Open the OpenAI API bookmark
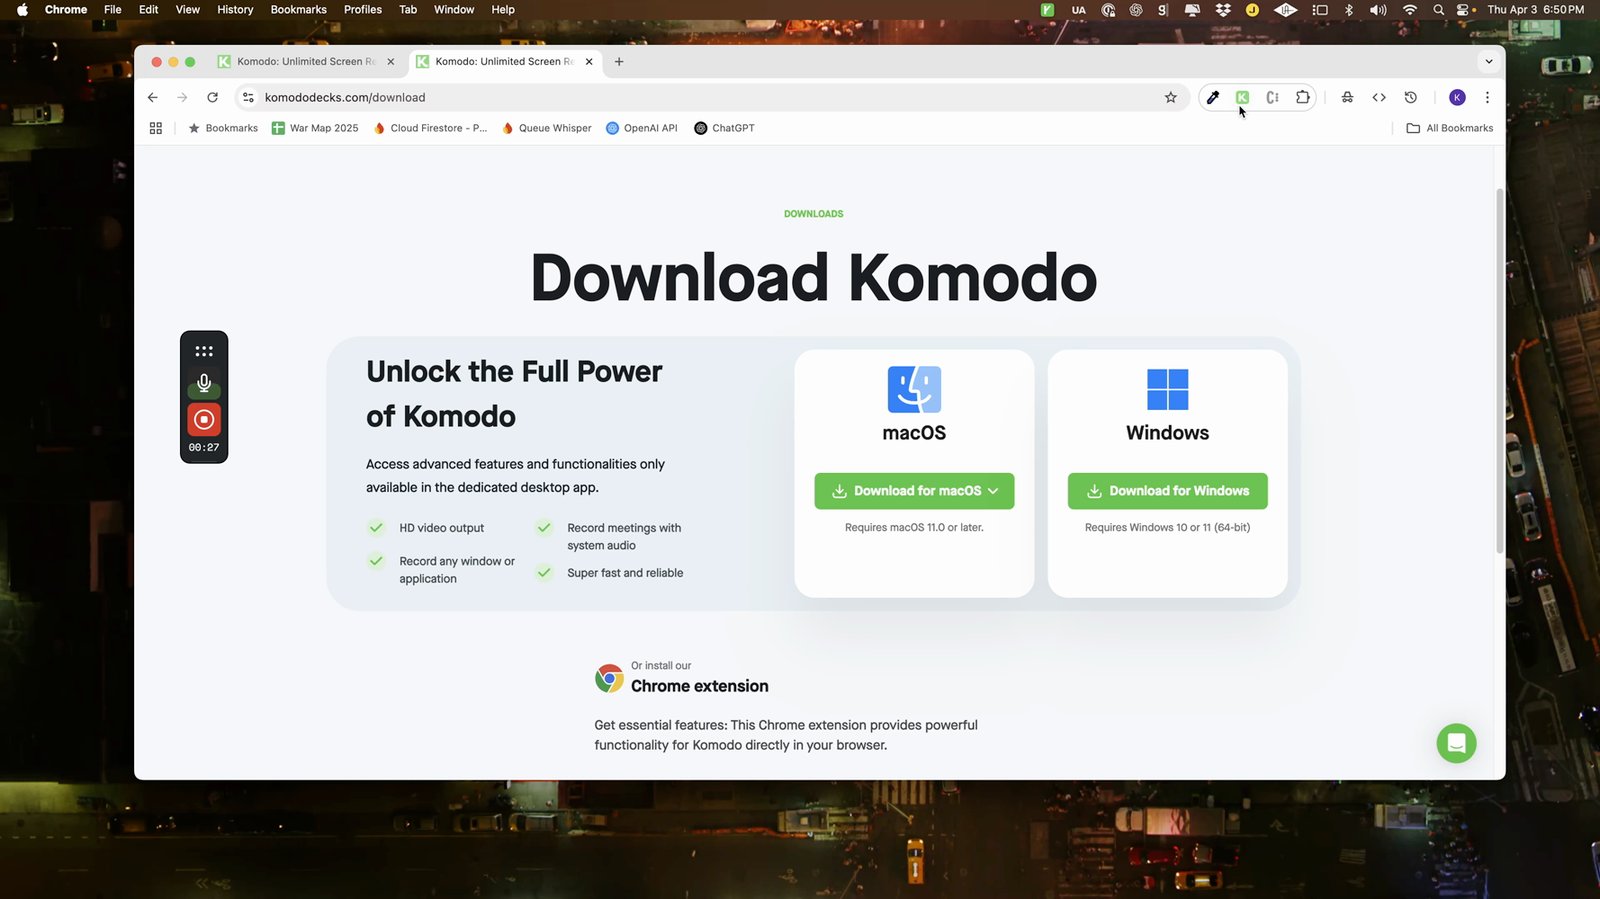Viewport: 1600px width, 899px height. click(642, 128)
